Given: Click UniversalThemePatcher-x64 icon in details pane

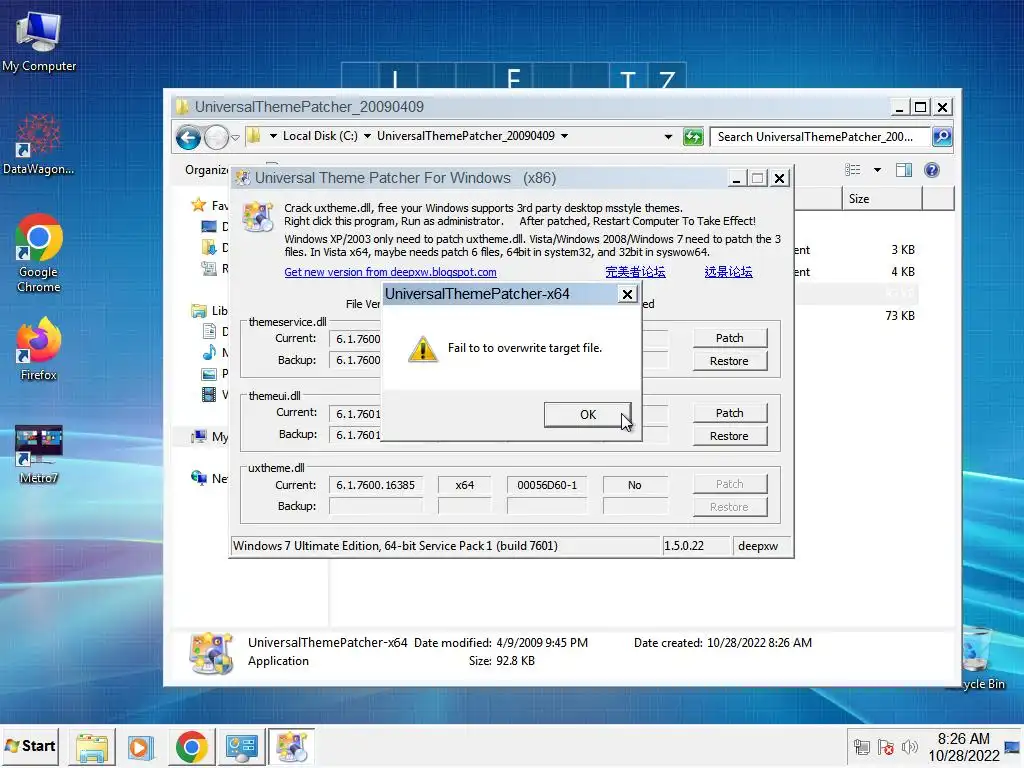Looking at the screenshot, I should tap(211, 653).
